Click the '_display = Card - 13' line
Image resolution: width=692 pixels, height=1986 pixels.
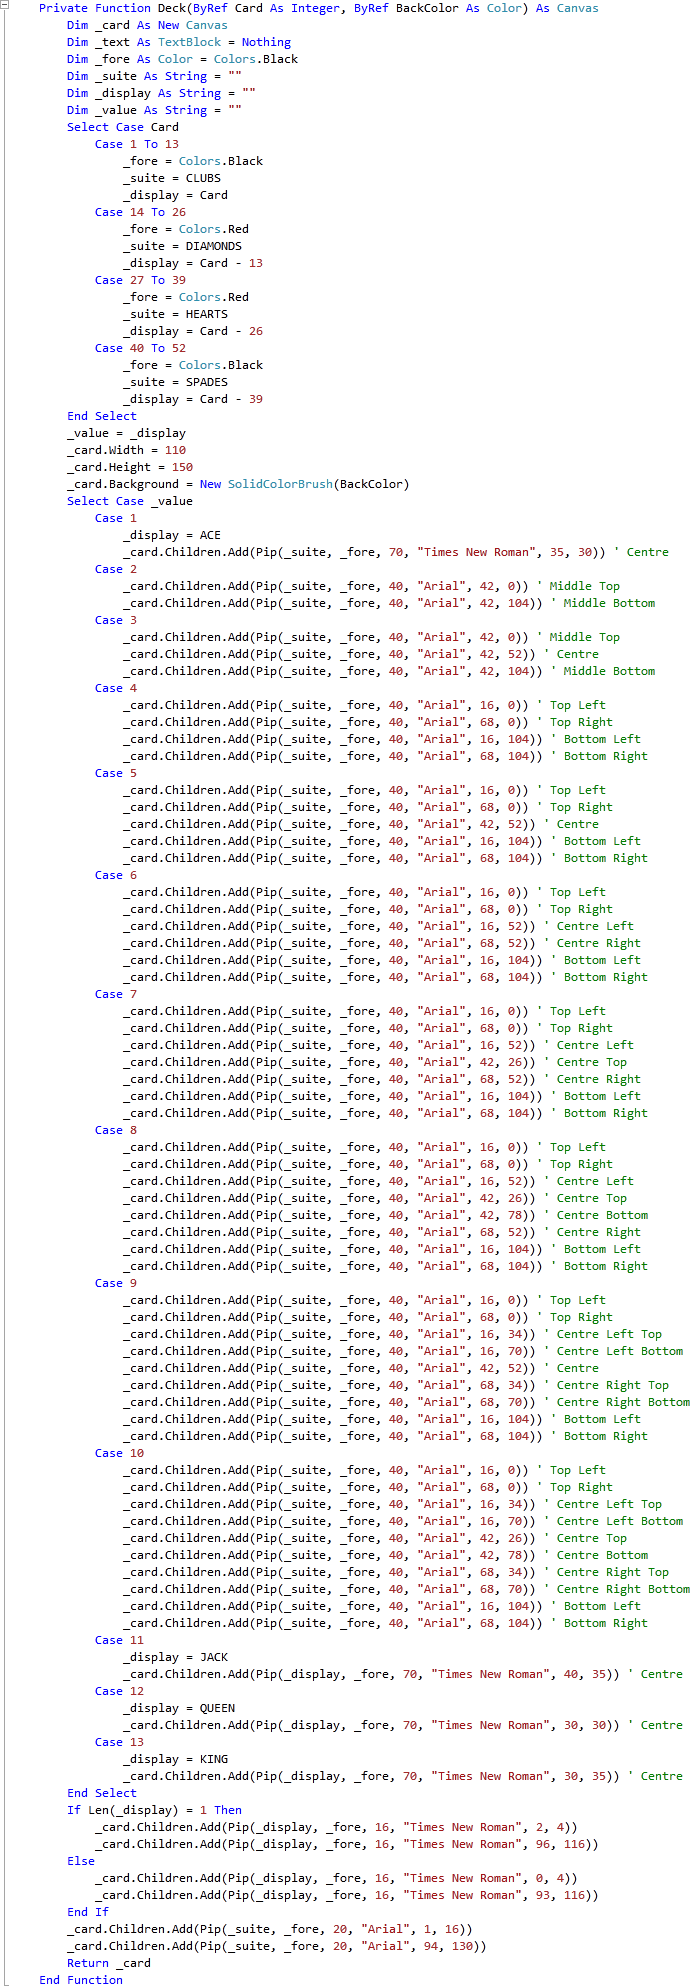tap(193, 263)
